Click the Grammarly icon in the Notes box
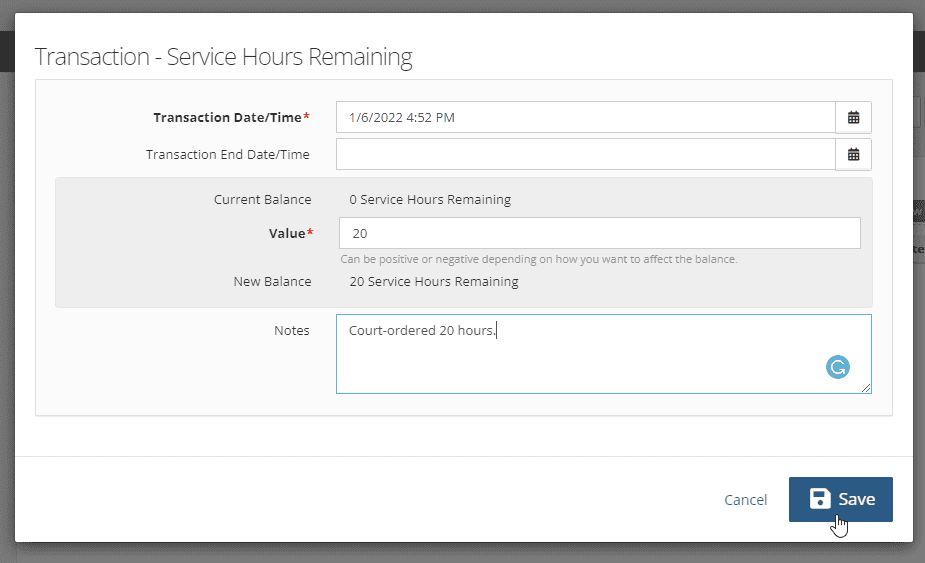 (838, 367)
